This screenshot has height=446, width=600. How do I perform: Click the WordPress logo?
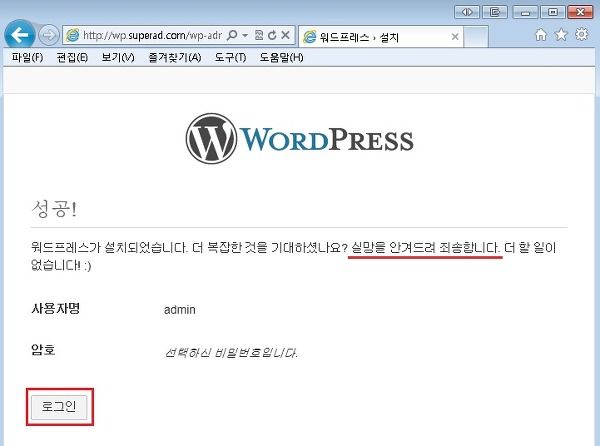tap(299, 139)
